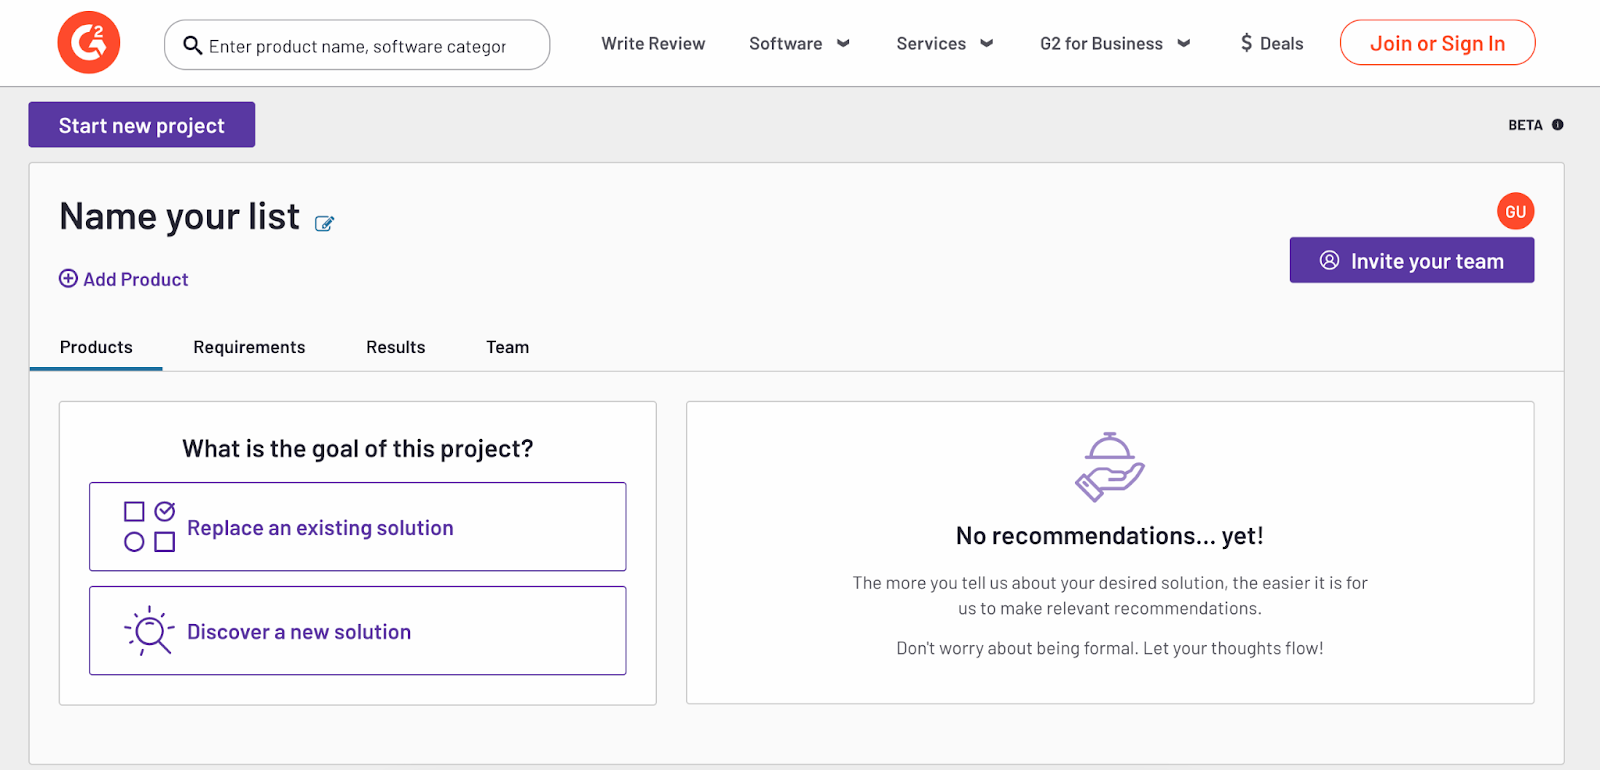Click the magnifier icon for Discover solution
The height and width of the screenshot is (770, 1600).
[x=149, y=631]
